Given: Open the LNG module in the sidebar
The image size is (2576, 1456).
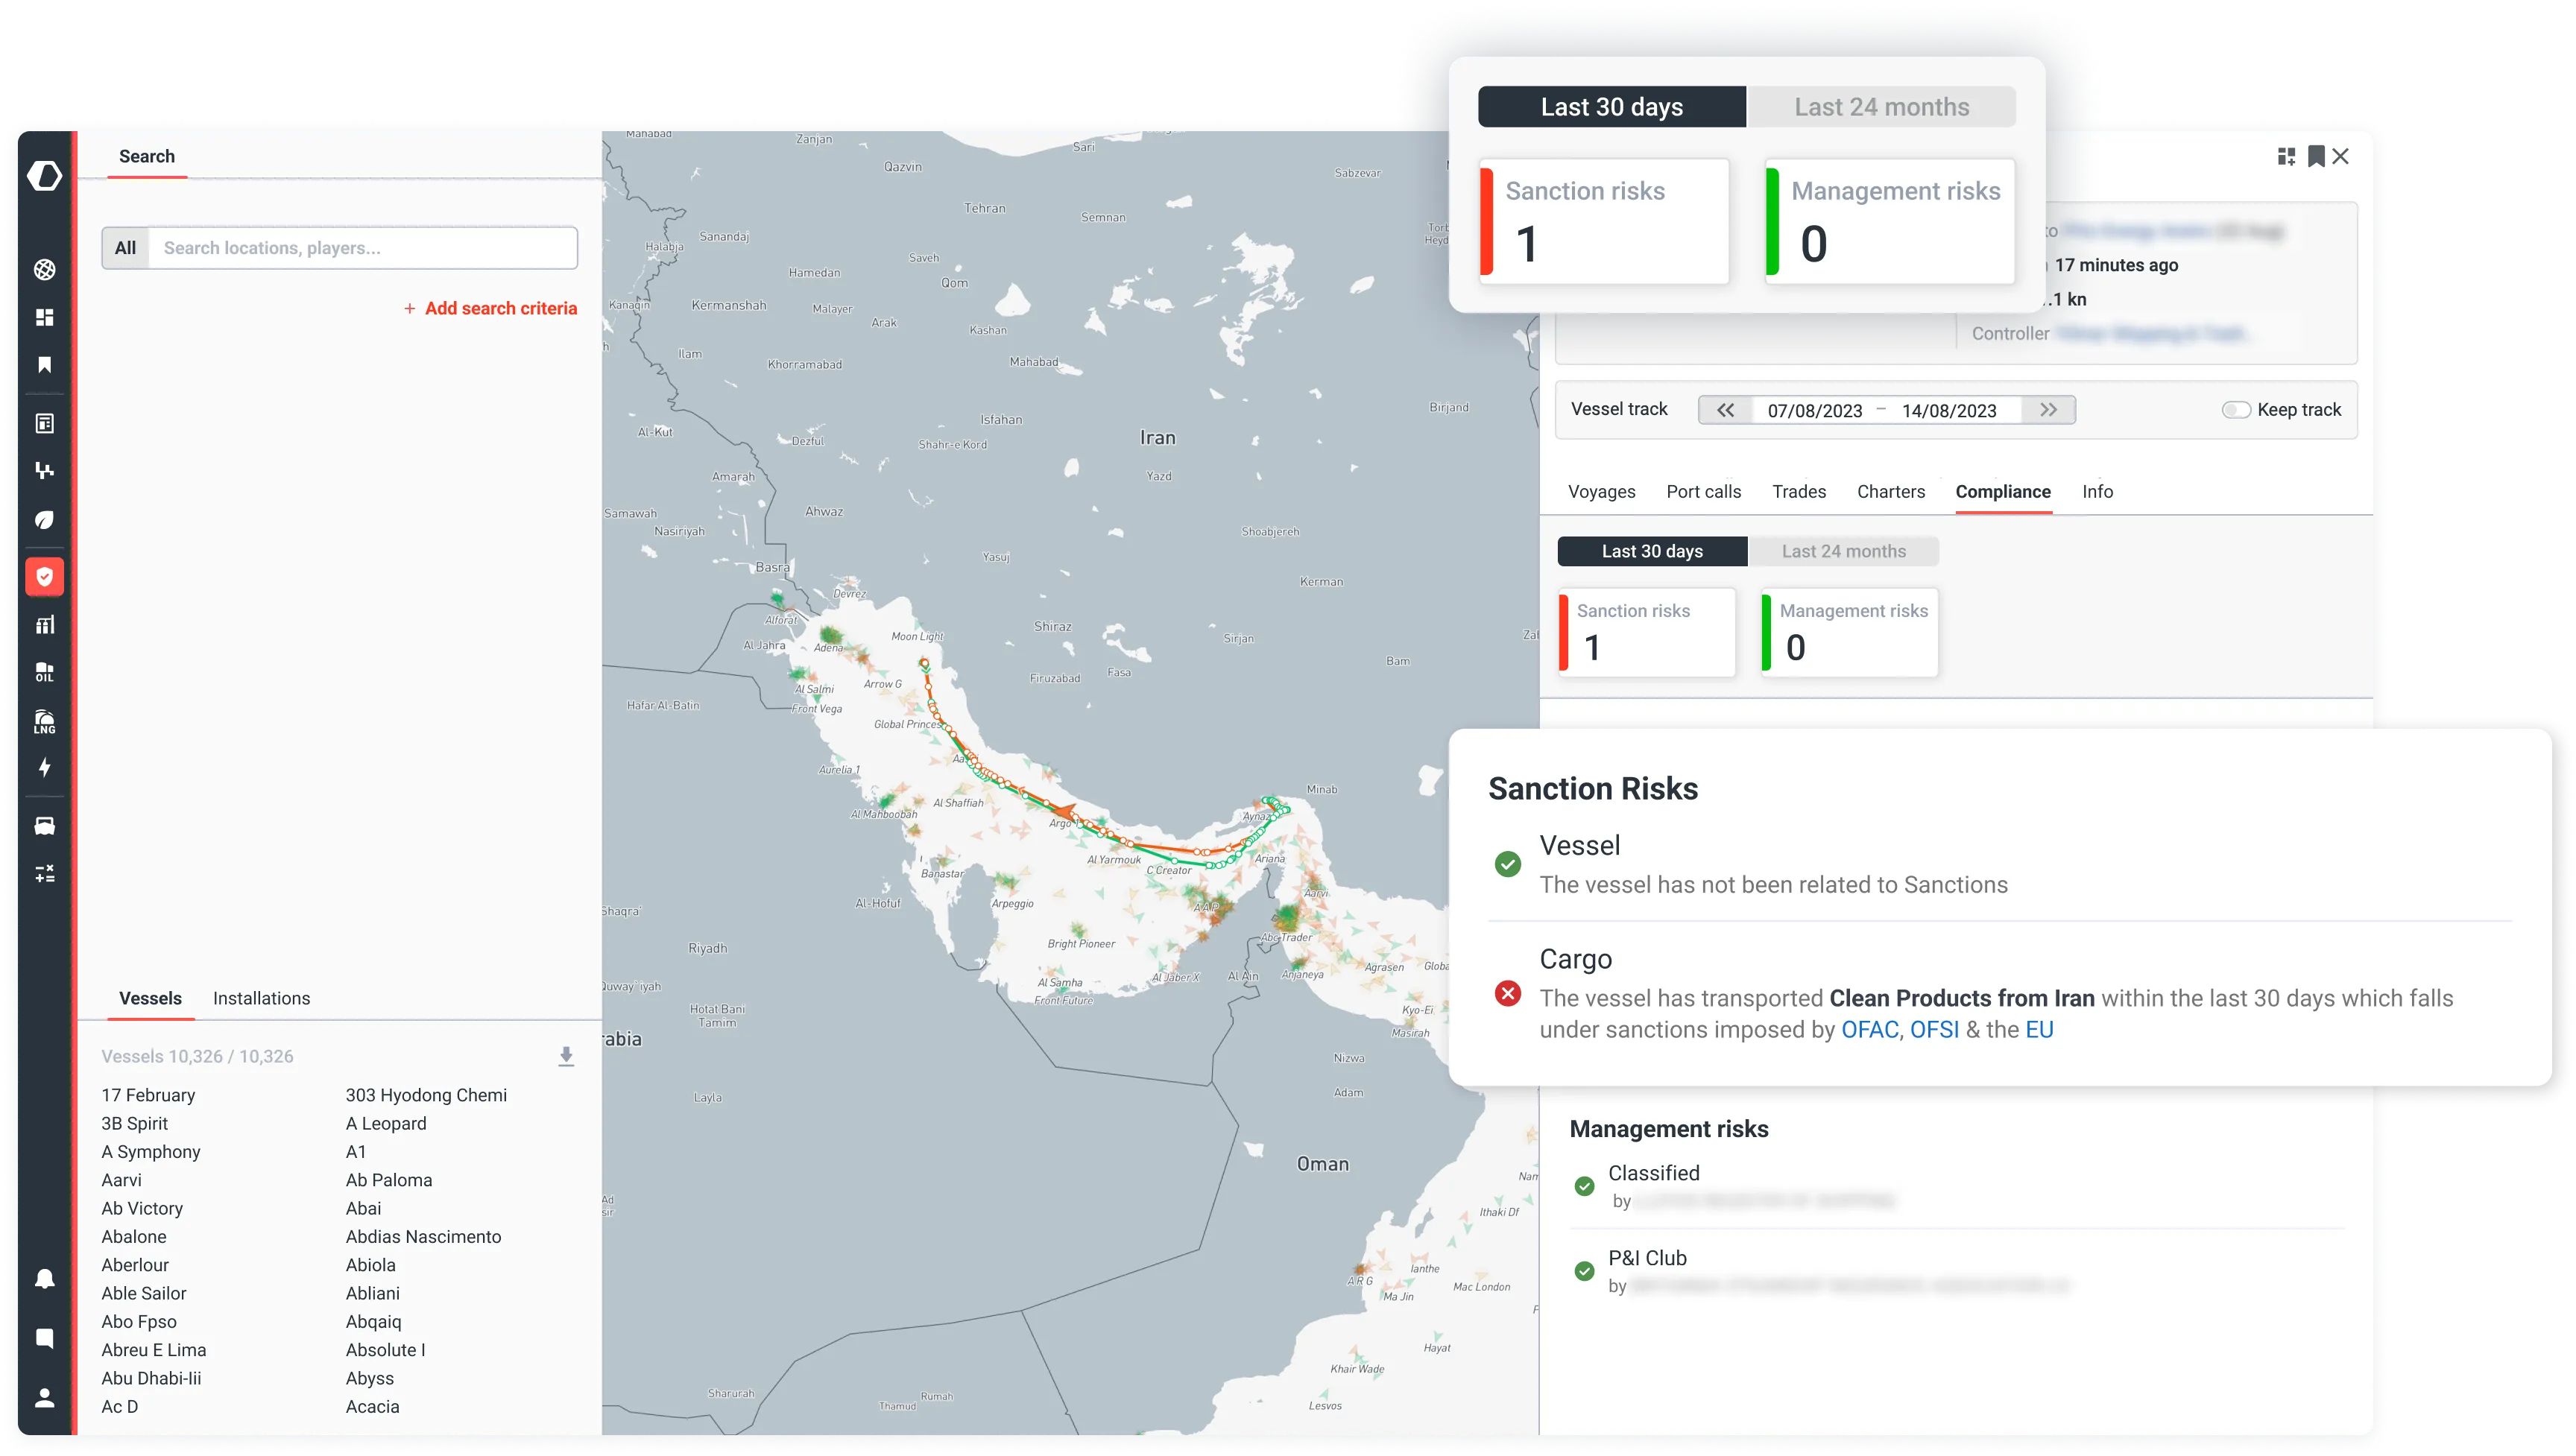Looking at the screenshot, I should point(44,721).
